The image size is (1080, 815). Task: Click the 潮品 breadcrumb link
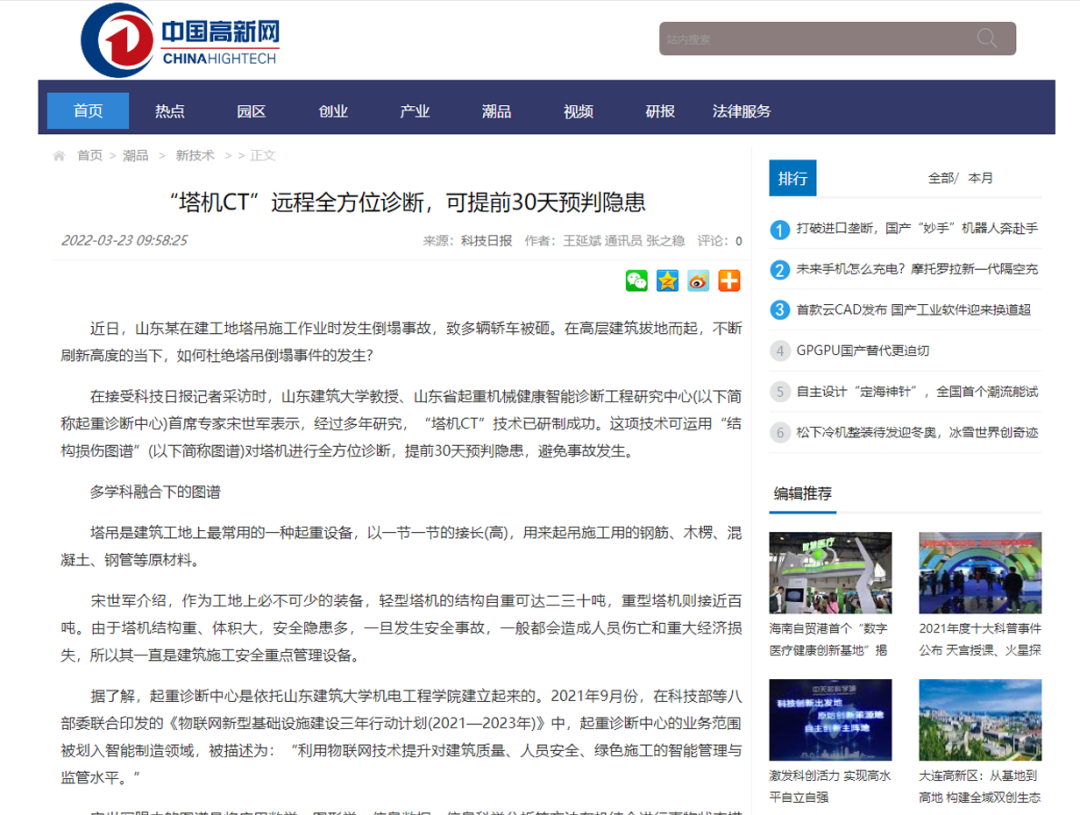[135, 156]
